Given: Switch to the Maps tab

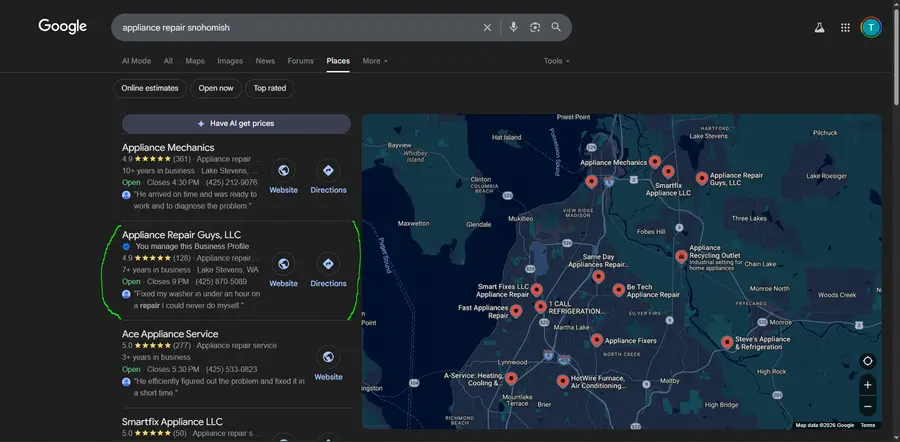Looking at the screenshot, I should tap(195, 61).
